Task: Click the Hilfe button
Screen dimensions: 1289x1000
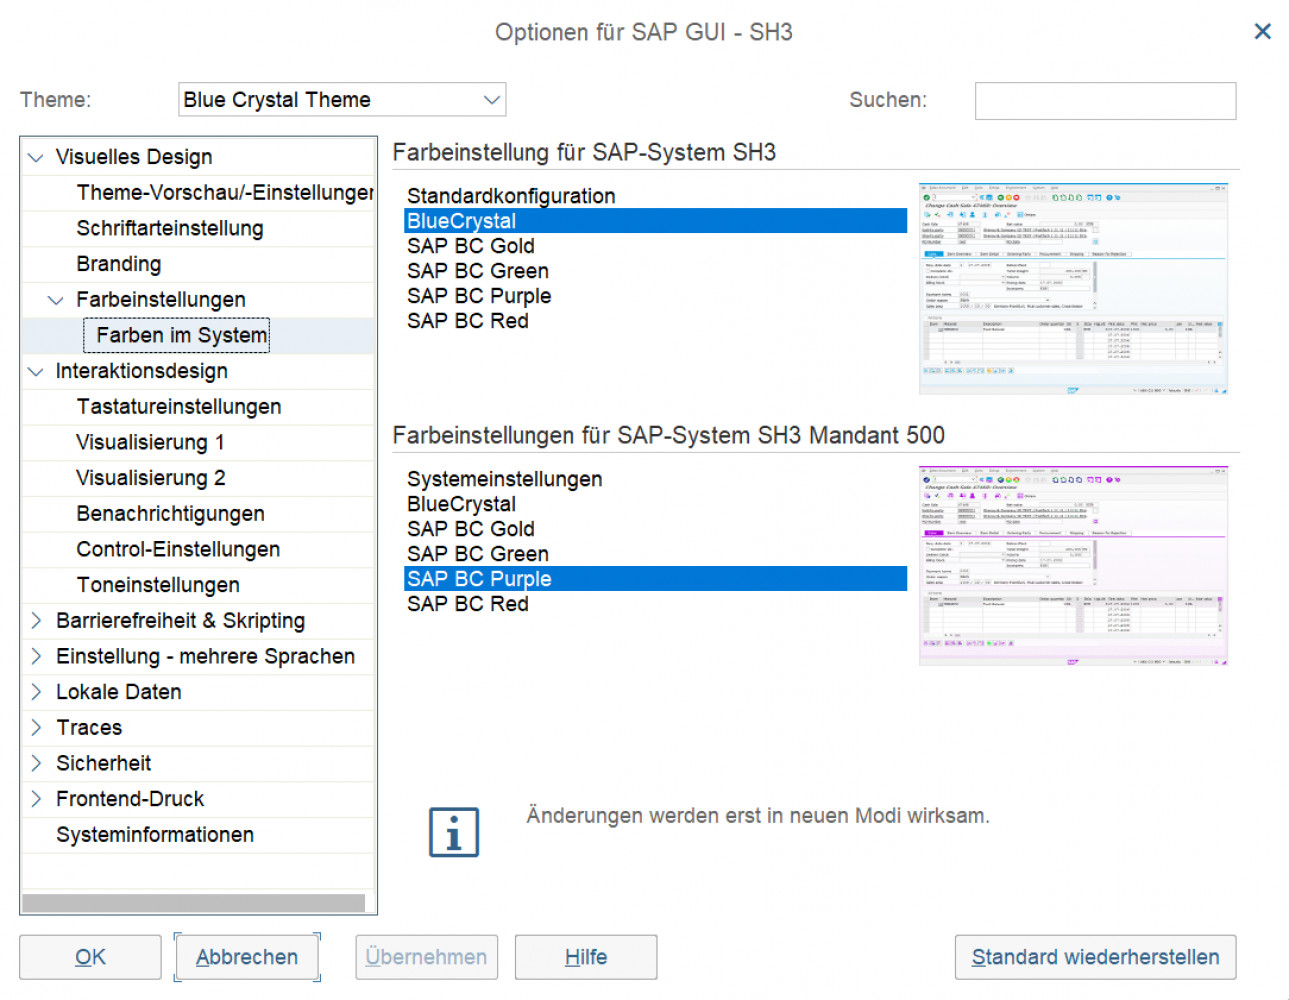Action: click(586, 957)
